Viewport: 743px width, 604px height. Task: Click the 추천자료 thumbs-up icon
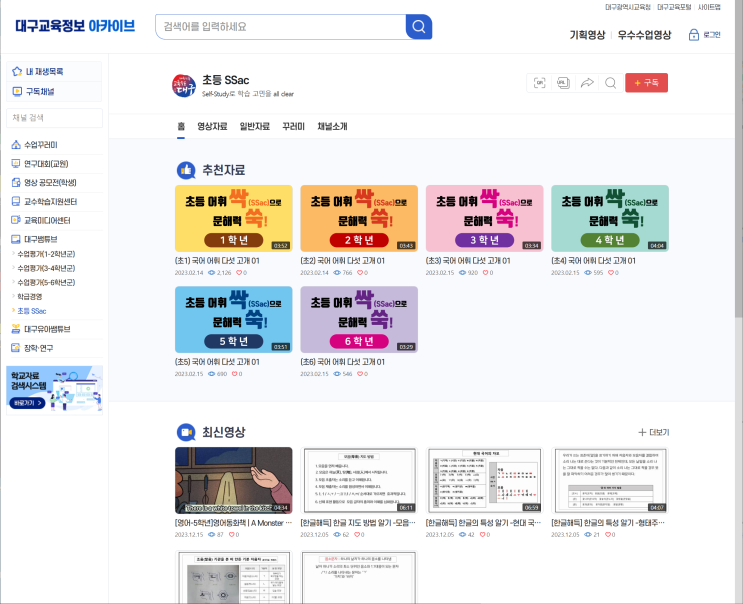186,170
